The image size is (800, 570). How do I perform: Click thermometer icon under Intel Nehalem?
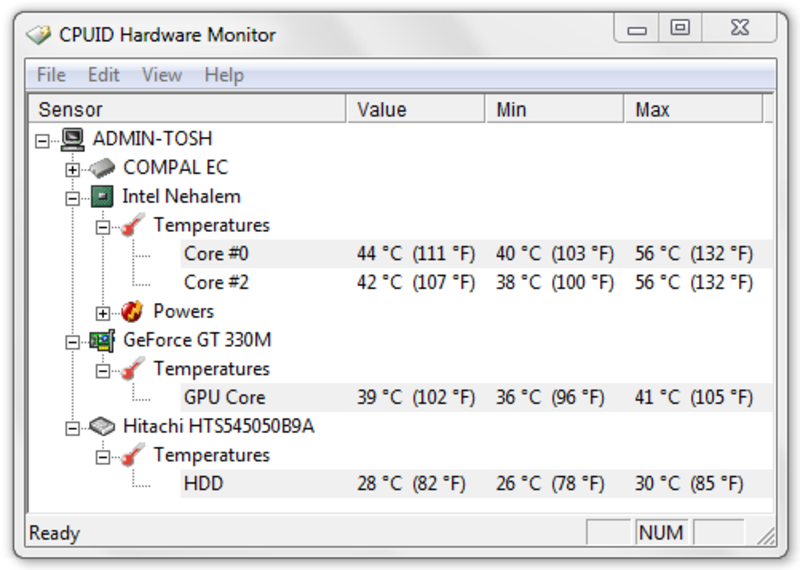click(133, 225)
